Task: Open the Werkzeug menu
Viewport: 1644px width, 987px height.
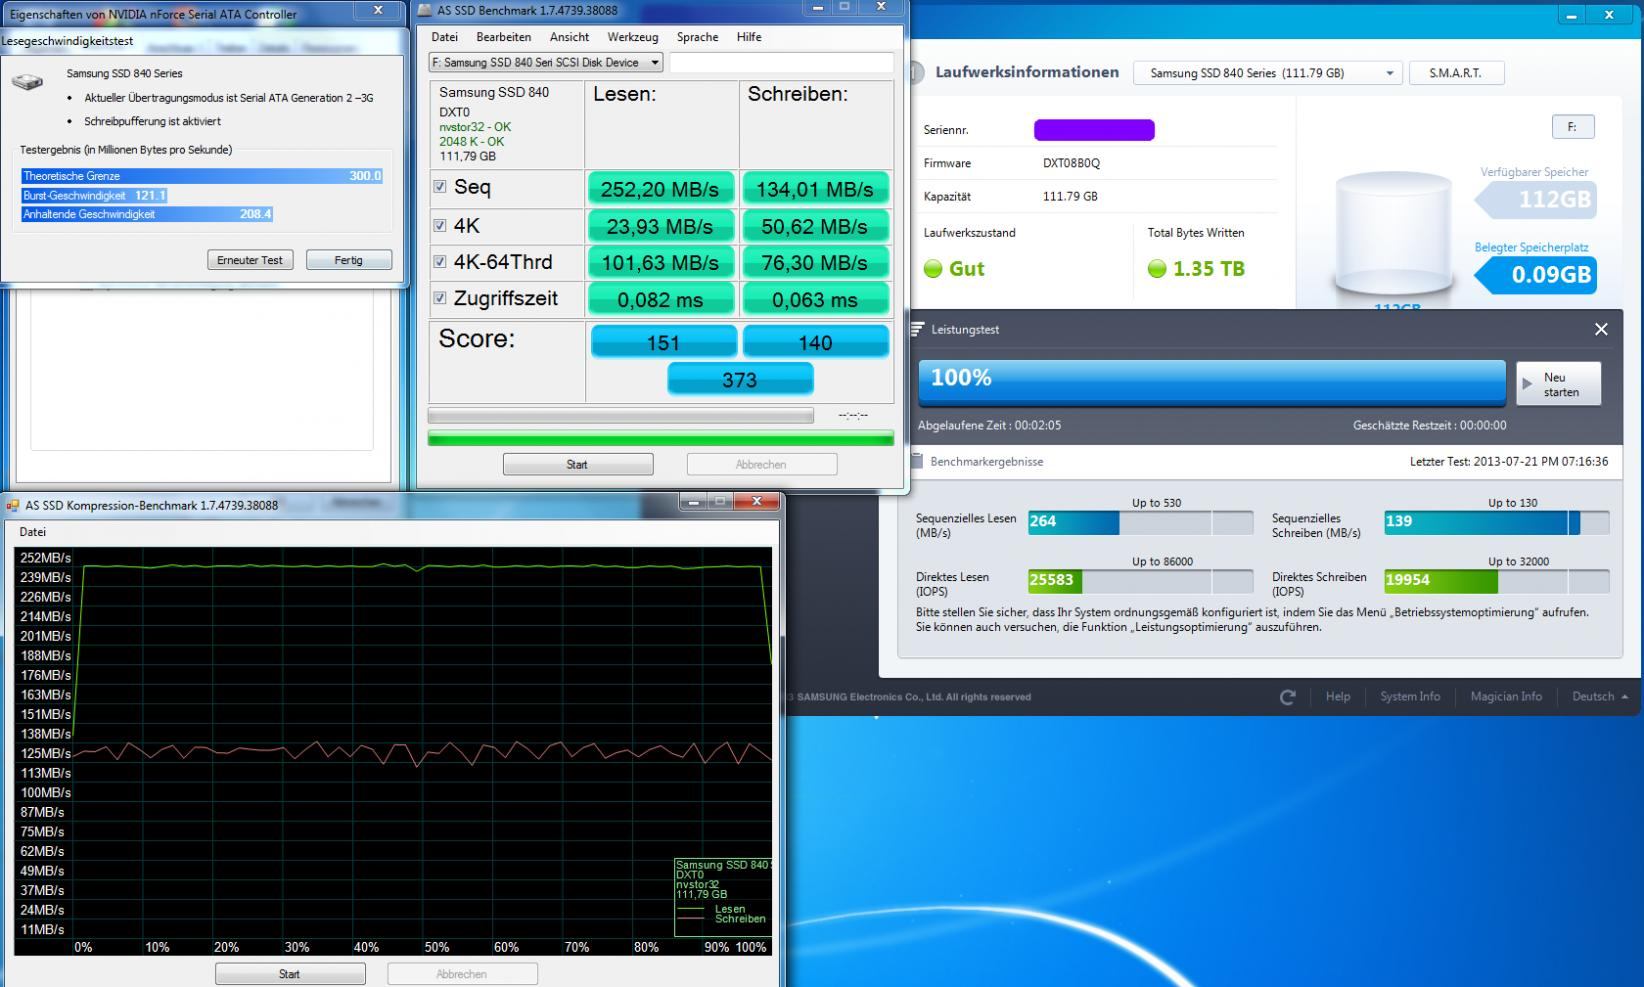Action: pyautogui.click(x=632, y=37)
